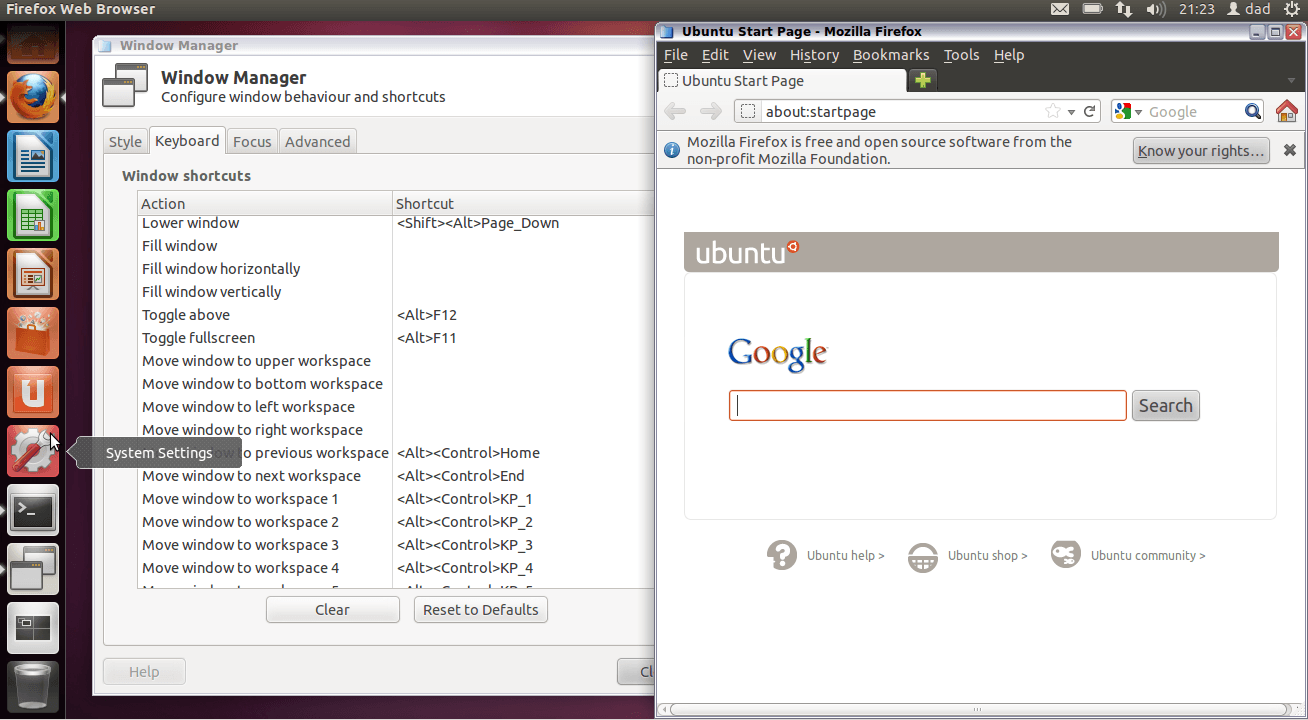Select the Fill window horizontally row
The width and height of the screenshot is (1308, 720).
coord(396,269)
